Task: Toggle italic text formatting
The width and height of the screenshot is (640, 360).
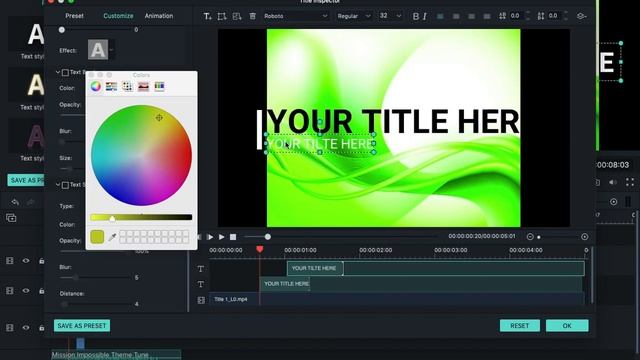Action: click(425, 16)
